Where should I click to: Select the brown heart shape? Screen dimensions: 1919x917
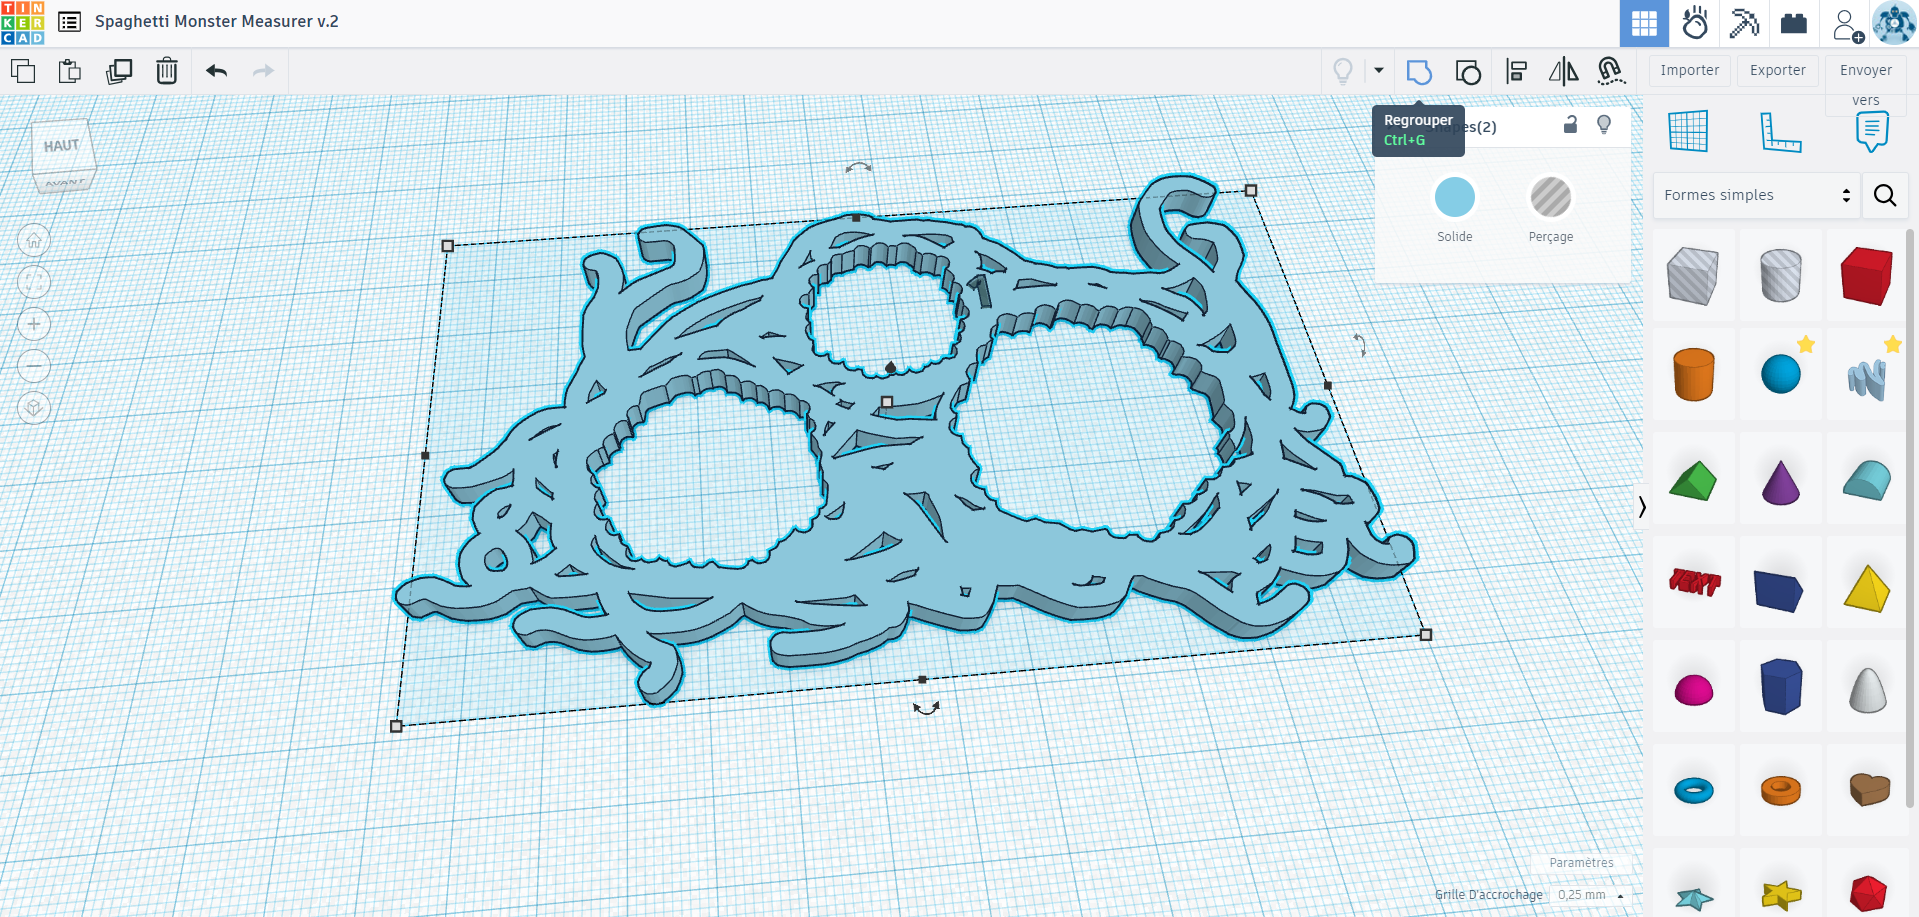tap(1868, 790)
